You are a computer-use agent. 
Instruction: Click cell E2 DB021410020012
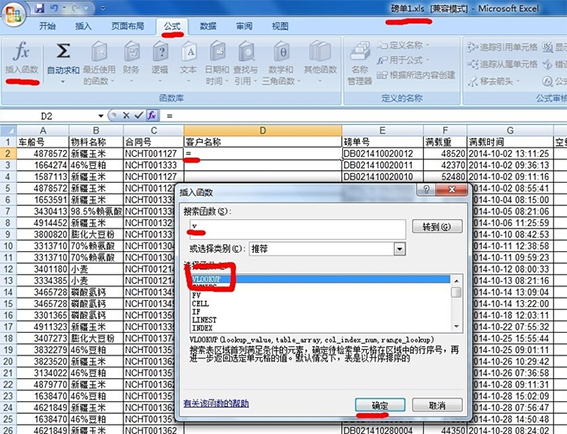(x=383, y=153)
